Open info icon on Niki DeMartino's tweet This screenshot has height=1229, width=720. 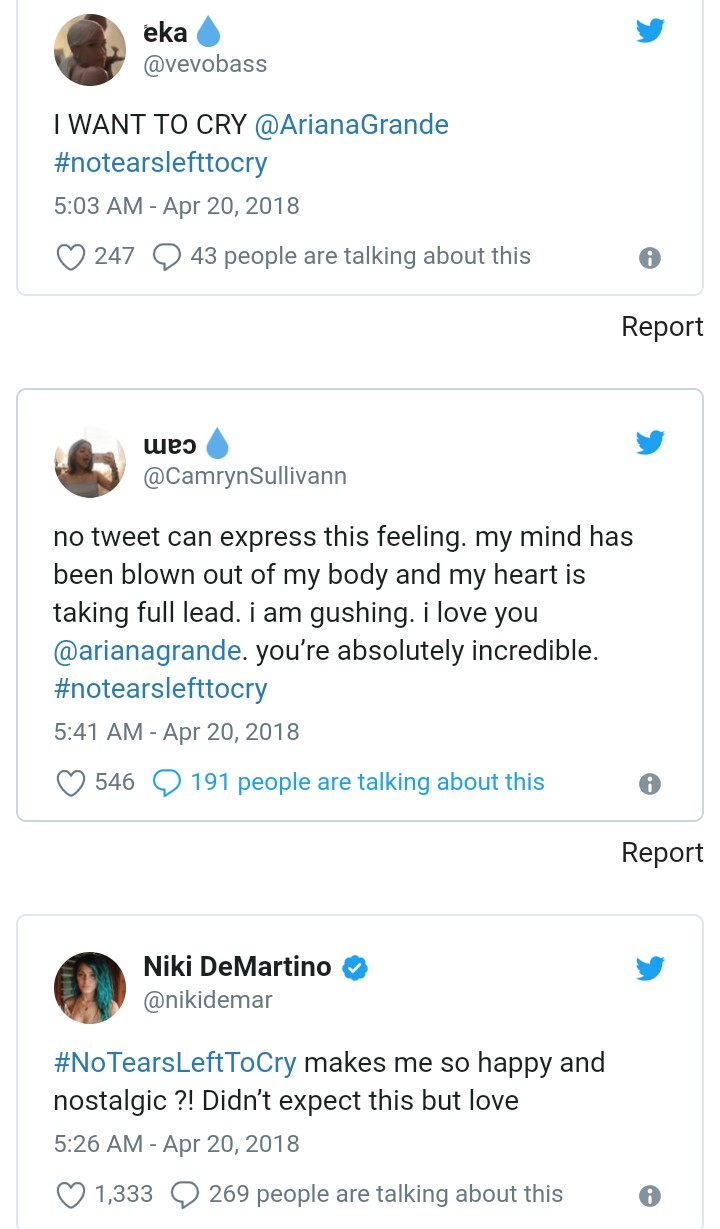coord(649,1195)
